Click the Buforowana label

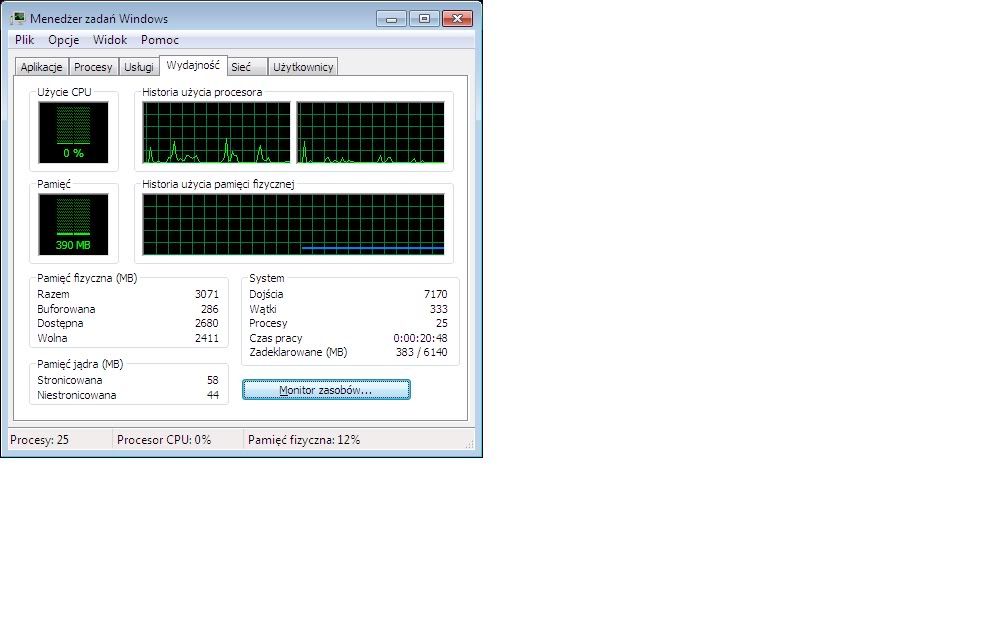coord(66,309)
